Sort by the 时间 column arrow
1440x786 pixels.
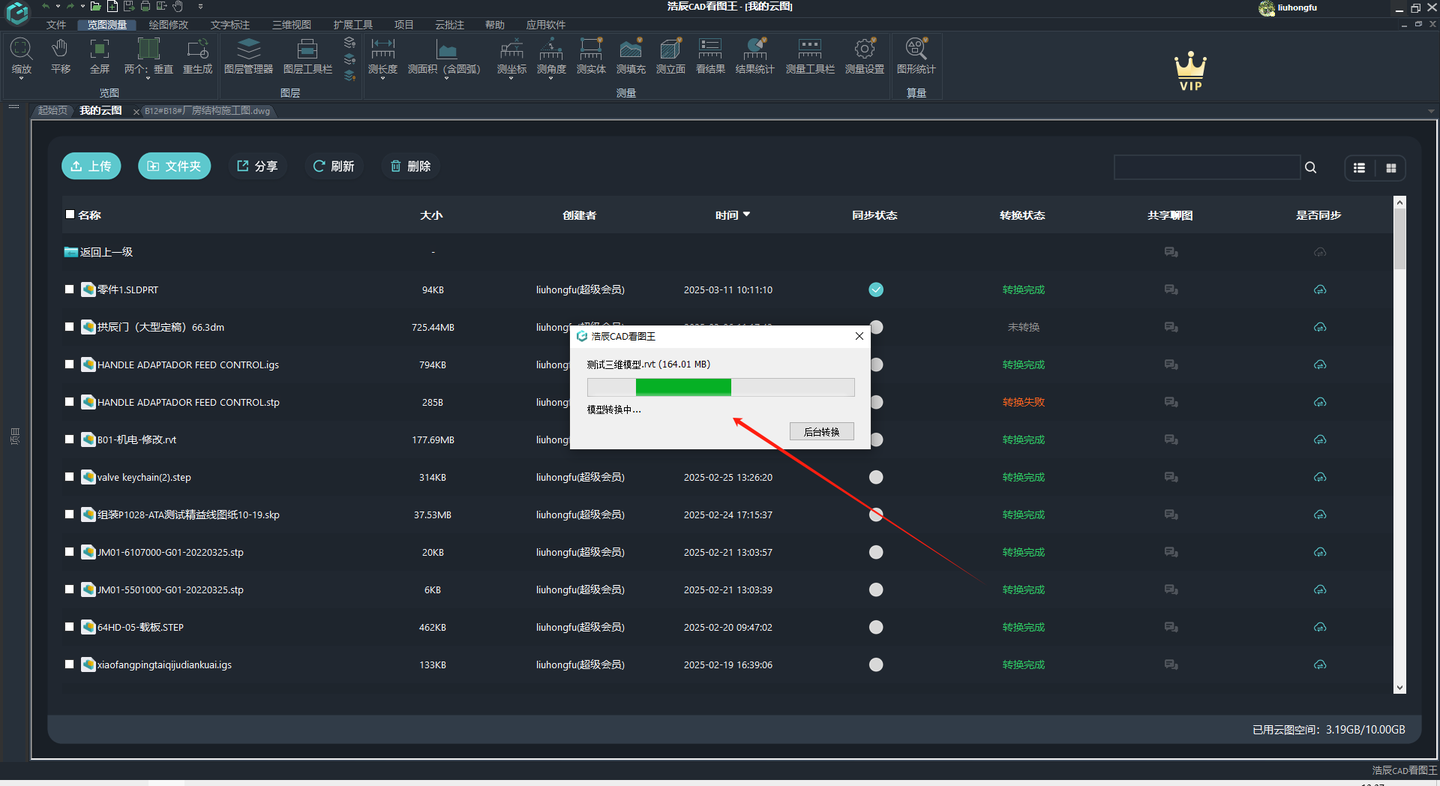click(x=746, y=215)
